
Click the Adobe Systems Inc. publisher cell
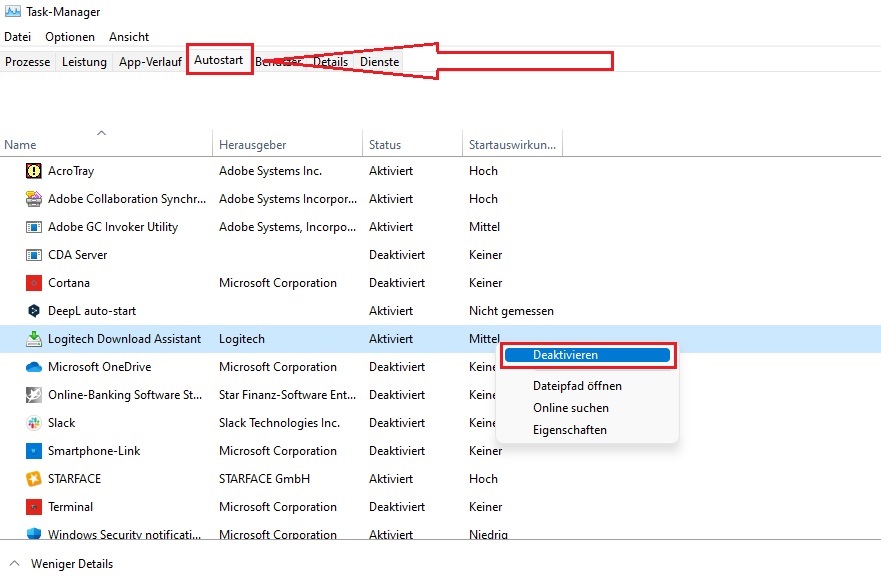270,171
